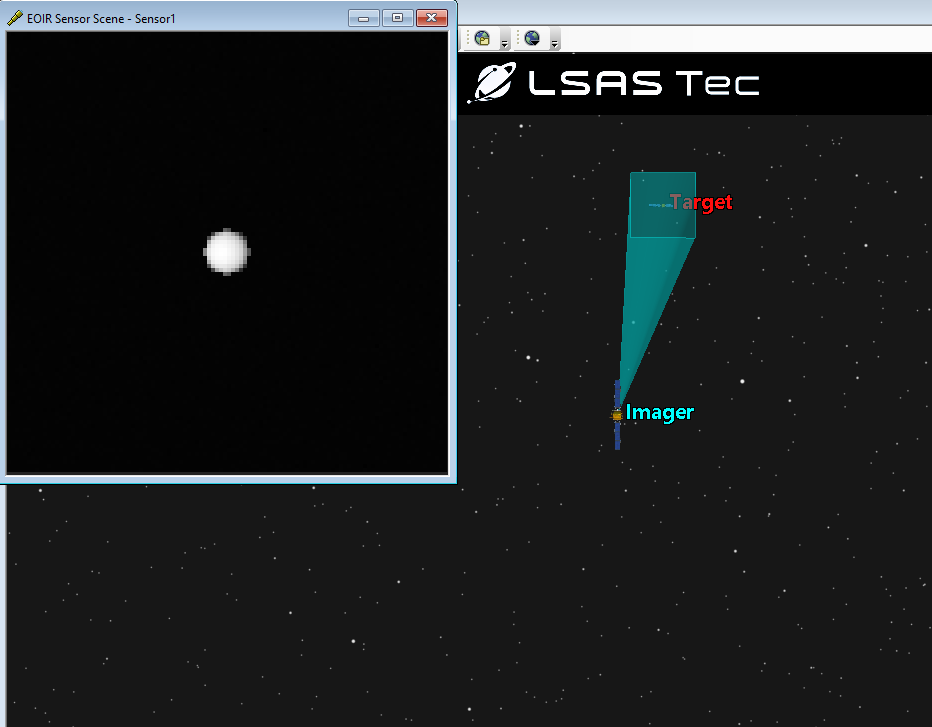Select the cyan Imager label
Screen dimensions: 932x727
pyautogui.click(x=660, y=412)
